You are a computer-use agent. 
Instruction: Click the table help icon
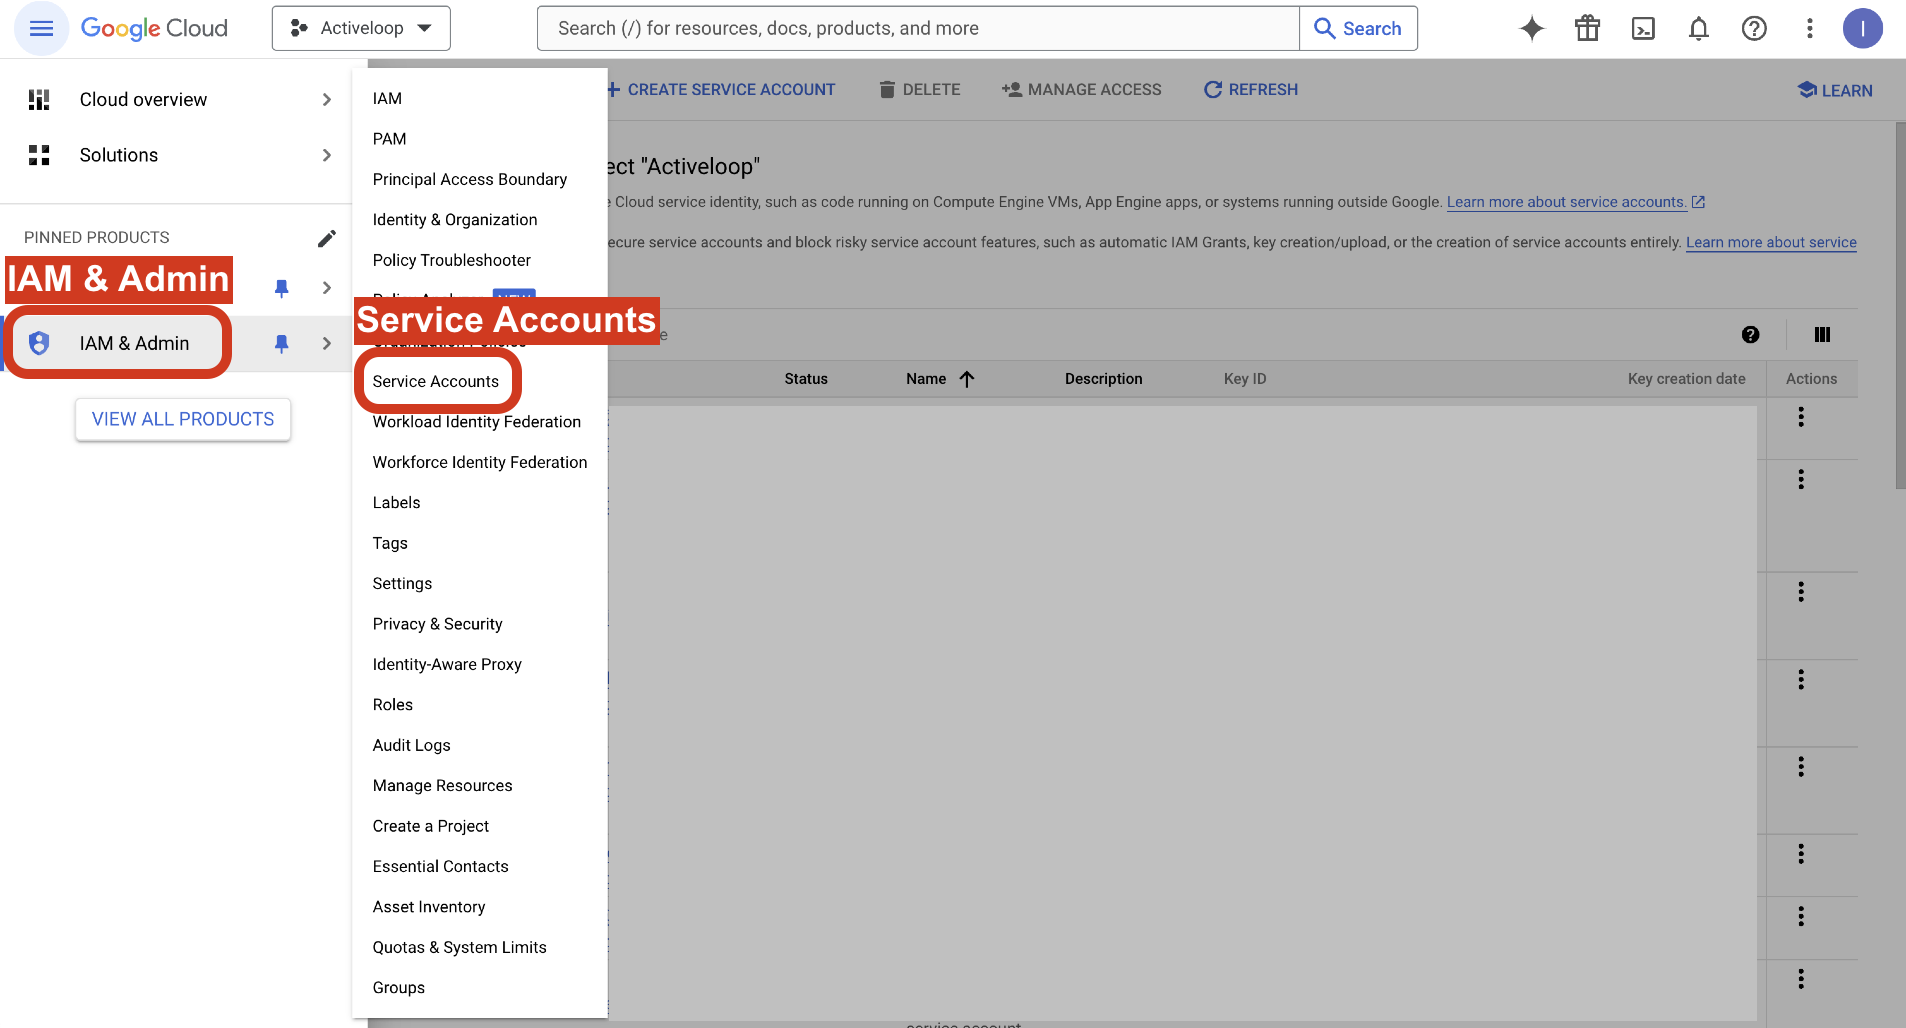coord(1750,335)
